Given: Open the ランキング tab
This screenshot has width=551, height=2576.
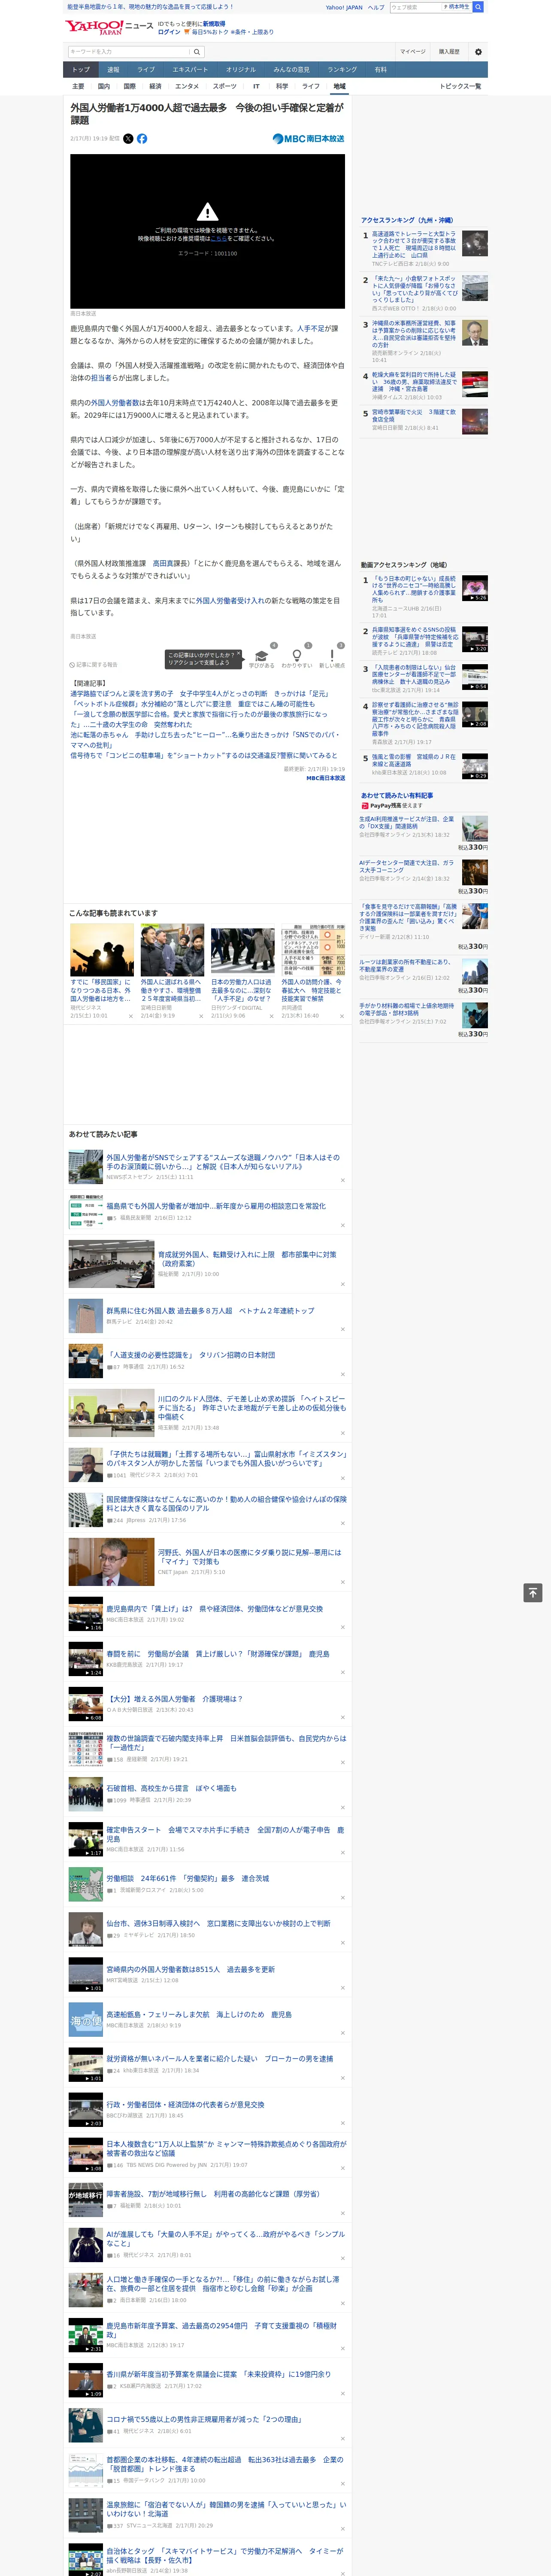Looking at the screenshot, I should [342, 70].
